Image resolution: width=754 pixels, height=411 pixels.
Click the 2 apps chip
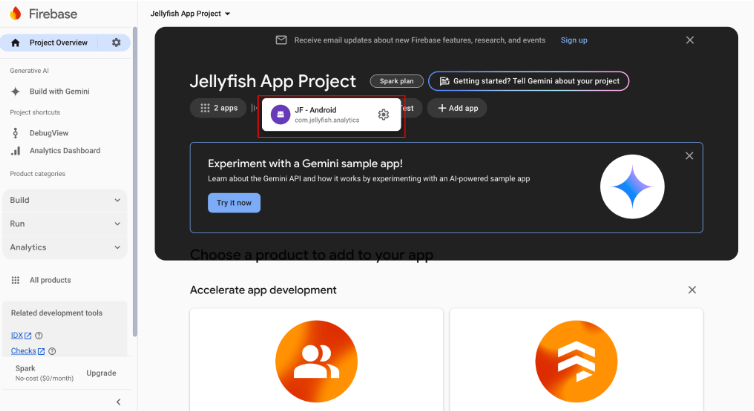point(218,108)
